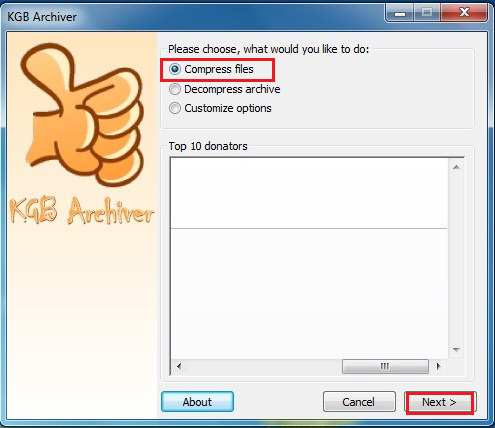Click the down arrow of vertical scrollbar
The height and width of the screenshot is (428, 495).
pyautogui.click(x=456, y=350)
